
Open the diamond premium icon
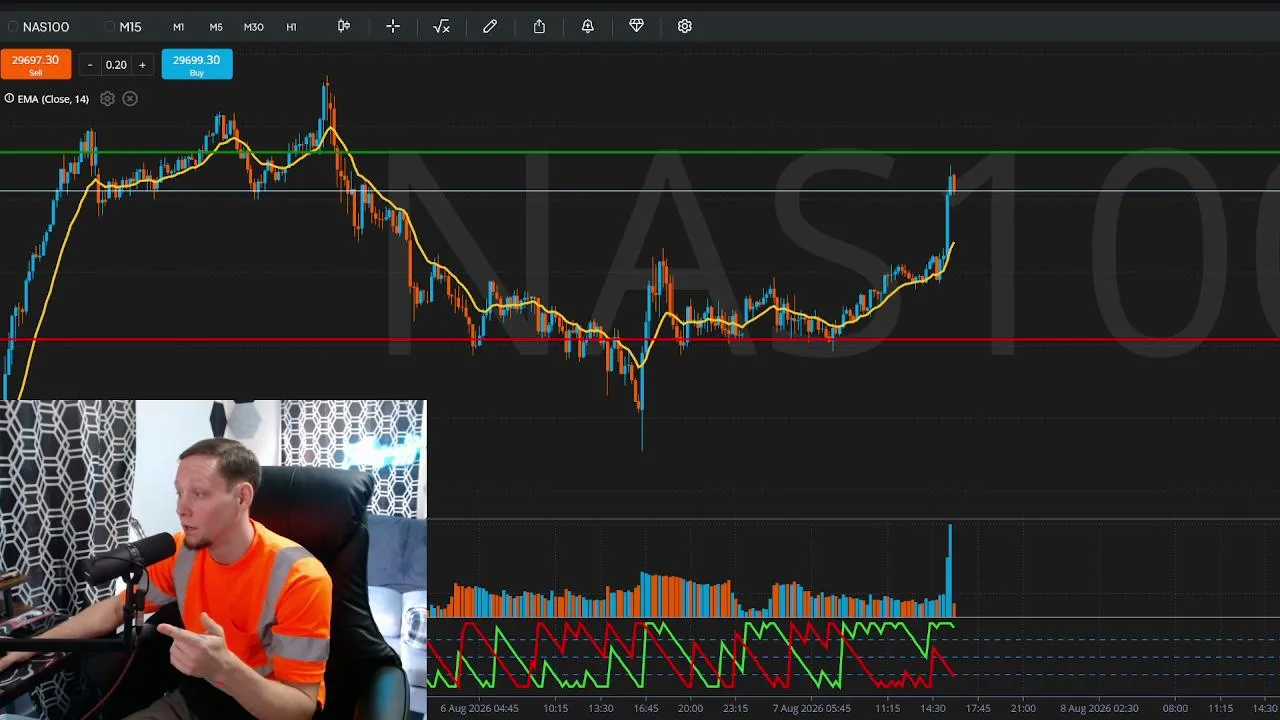pyautogui.click(x=636, y=26)
